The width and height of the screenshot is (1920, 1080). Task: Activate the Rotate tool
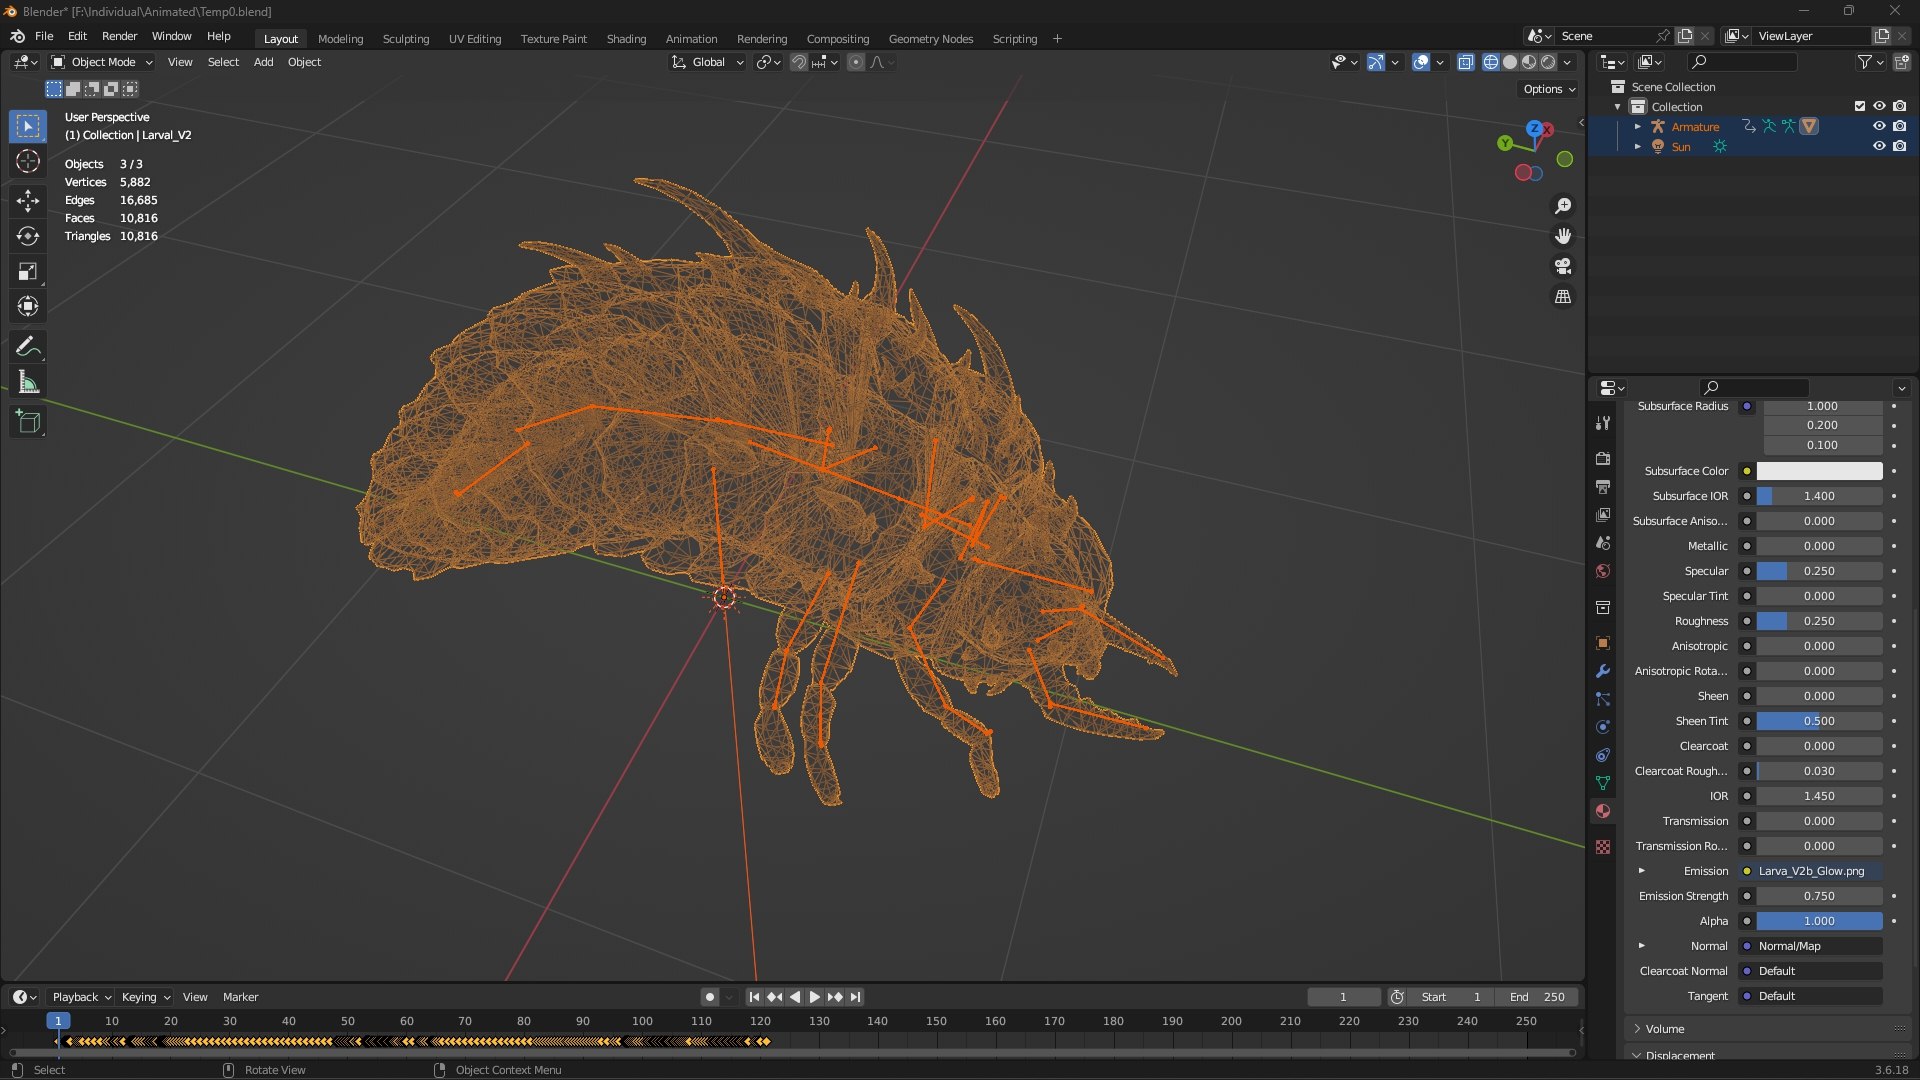28,236
